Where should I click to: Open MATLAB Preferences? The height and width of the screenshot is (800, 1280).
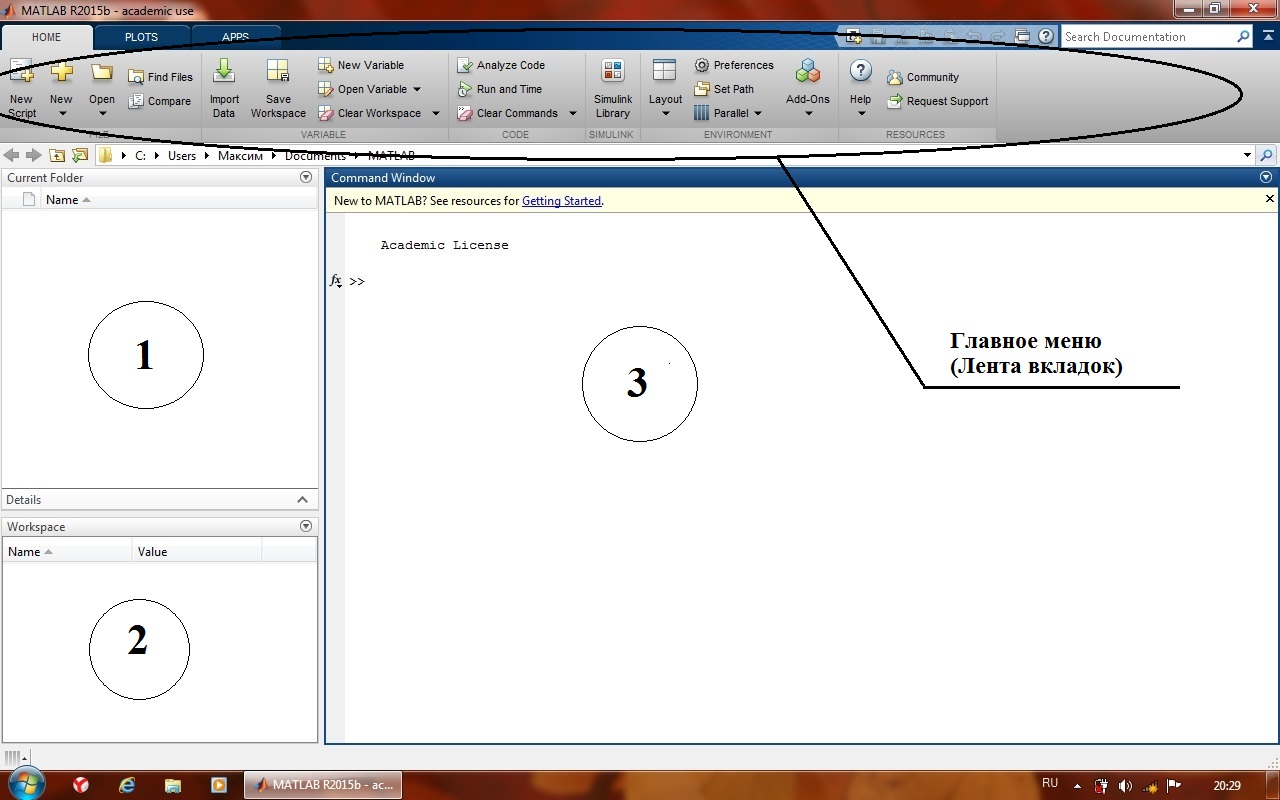tap(734, 65)
